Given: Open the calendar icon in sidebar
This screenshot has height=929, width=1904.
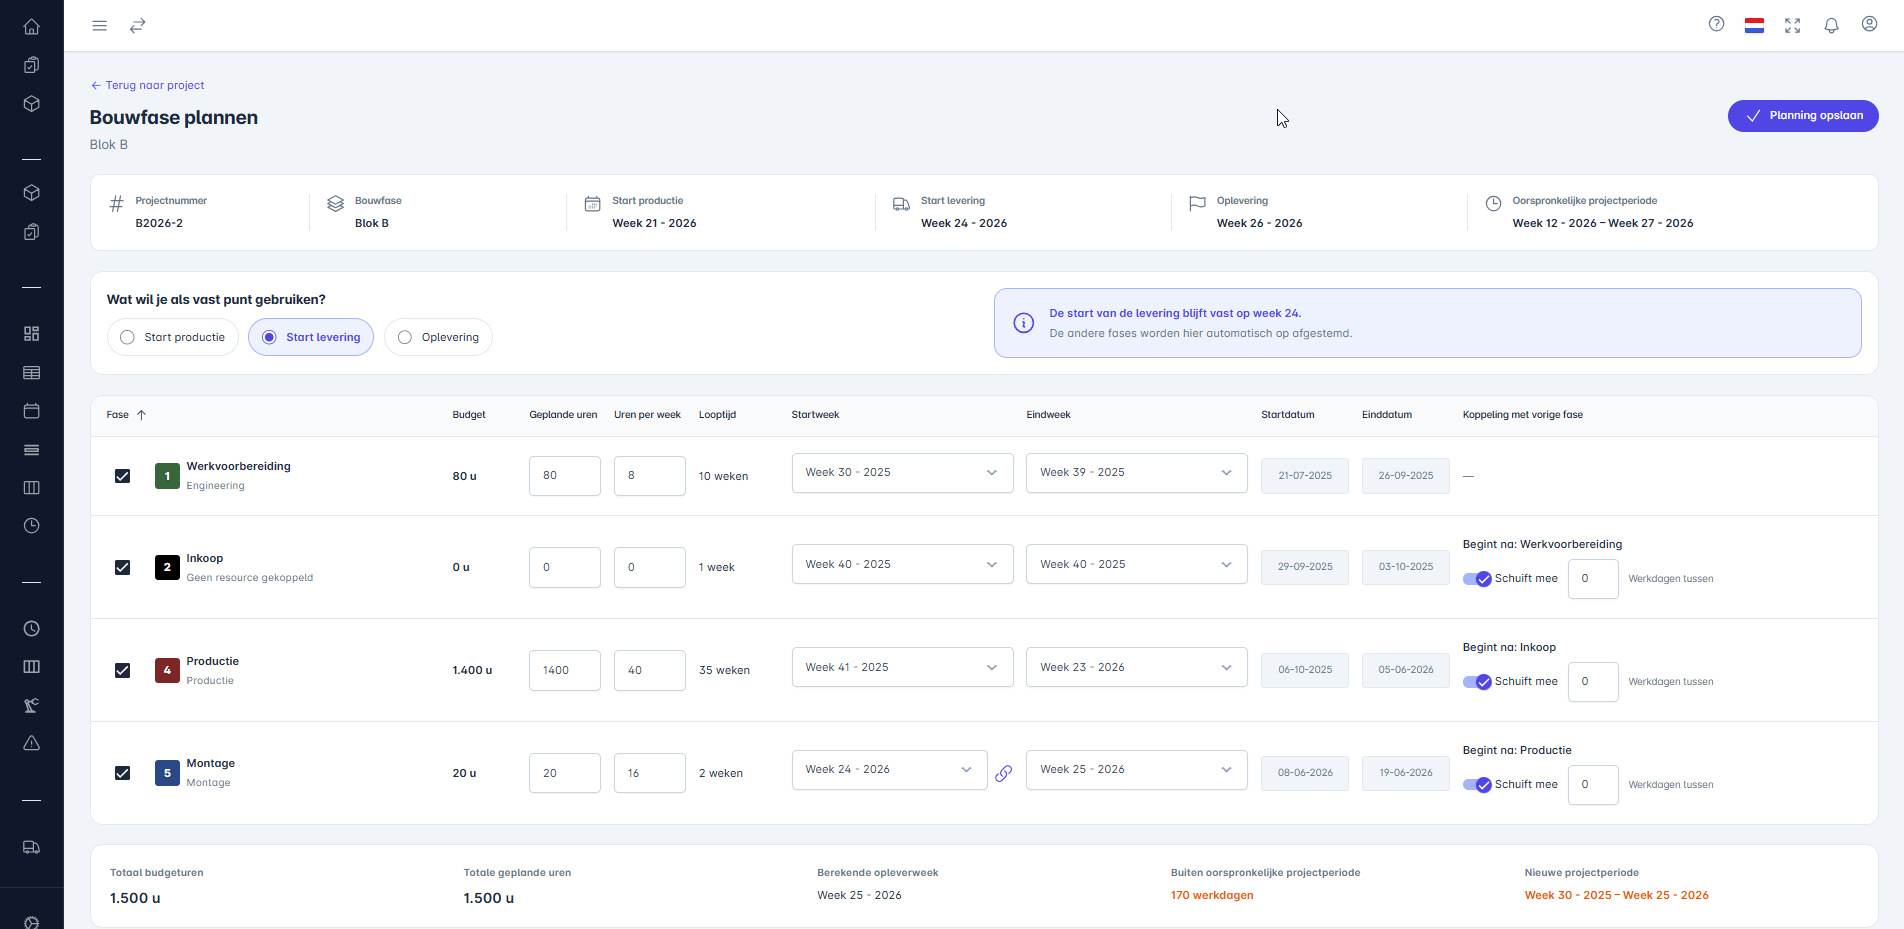Looking at the screenshot, I should [32, 411].
